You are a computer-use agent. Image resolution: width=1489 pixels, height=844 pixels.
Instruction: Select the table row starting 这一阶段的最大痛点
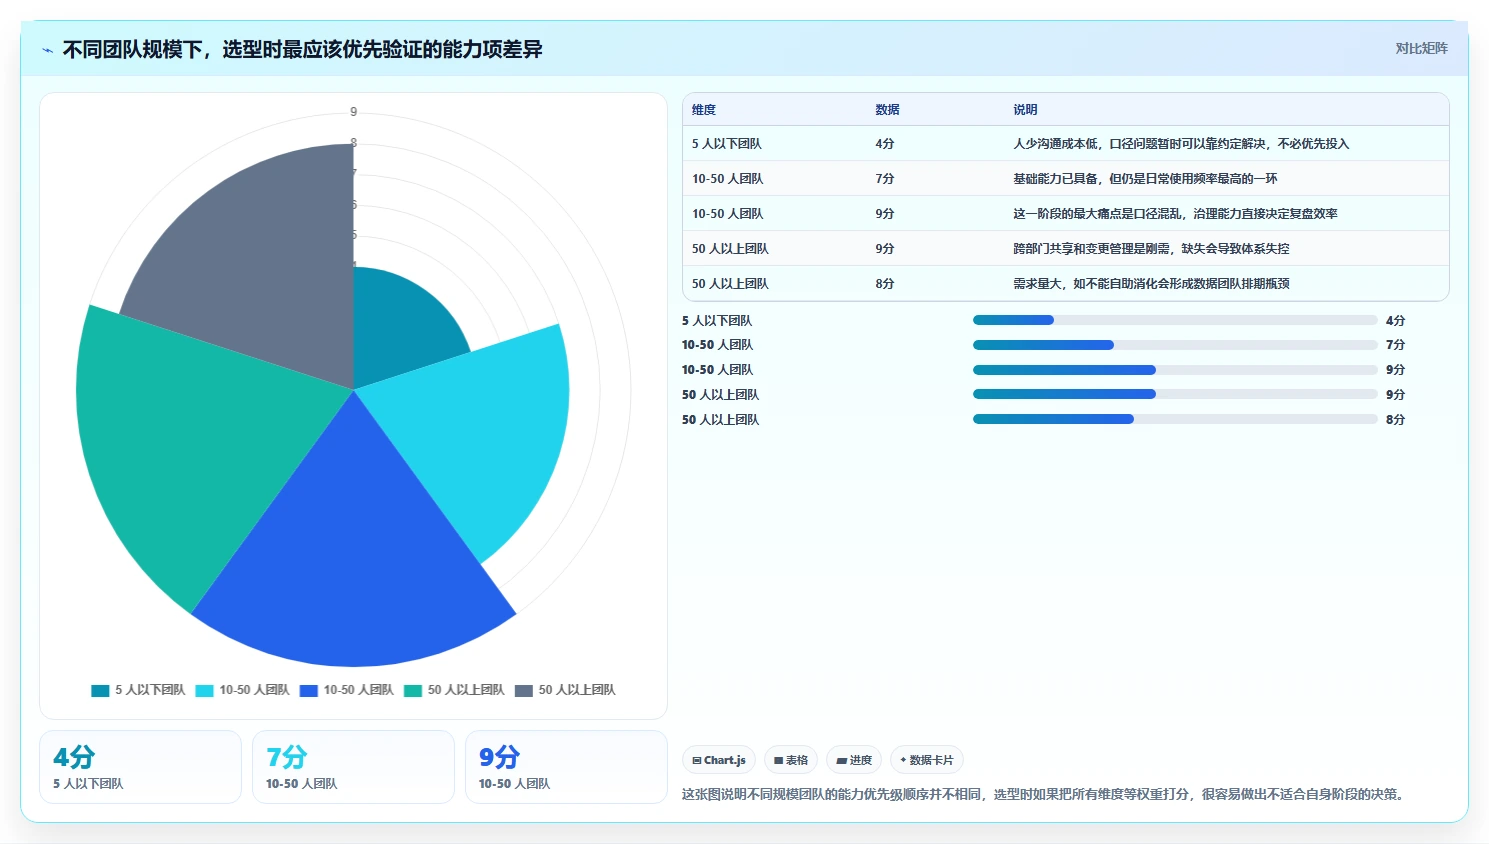tap(1066, 214)
